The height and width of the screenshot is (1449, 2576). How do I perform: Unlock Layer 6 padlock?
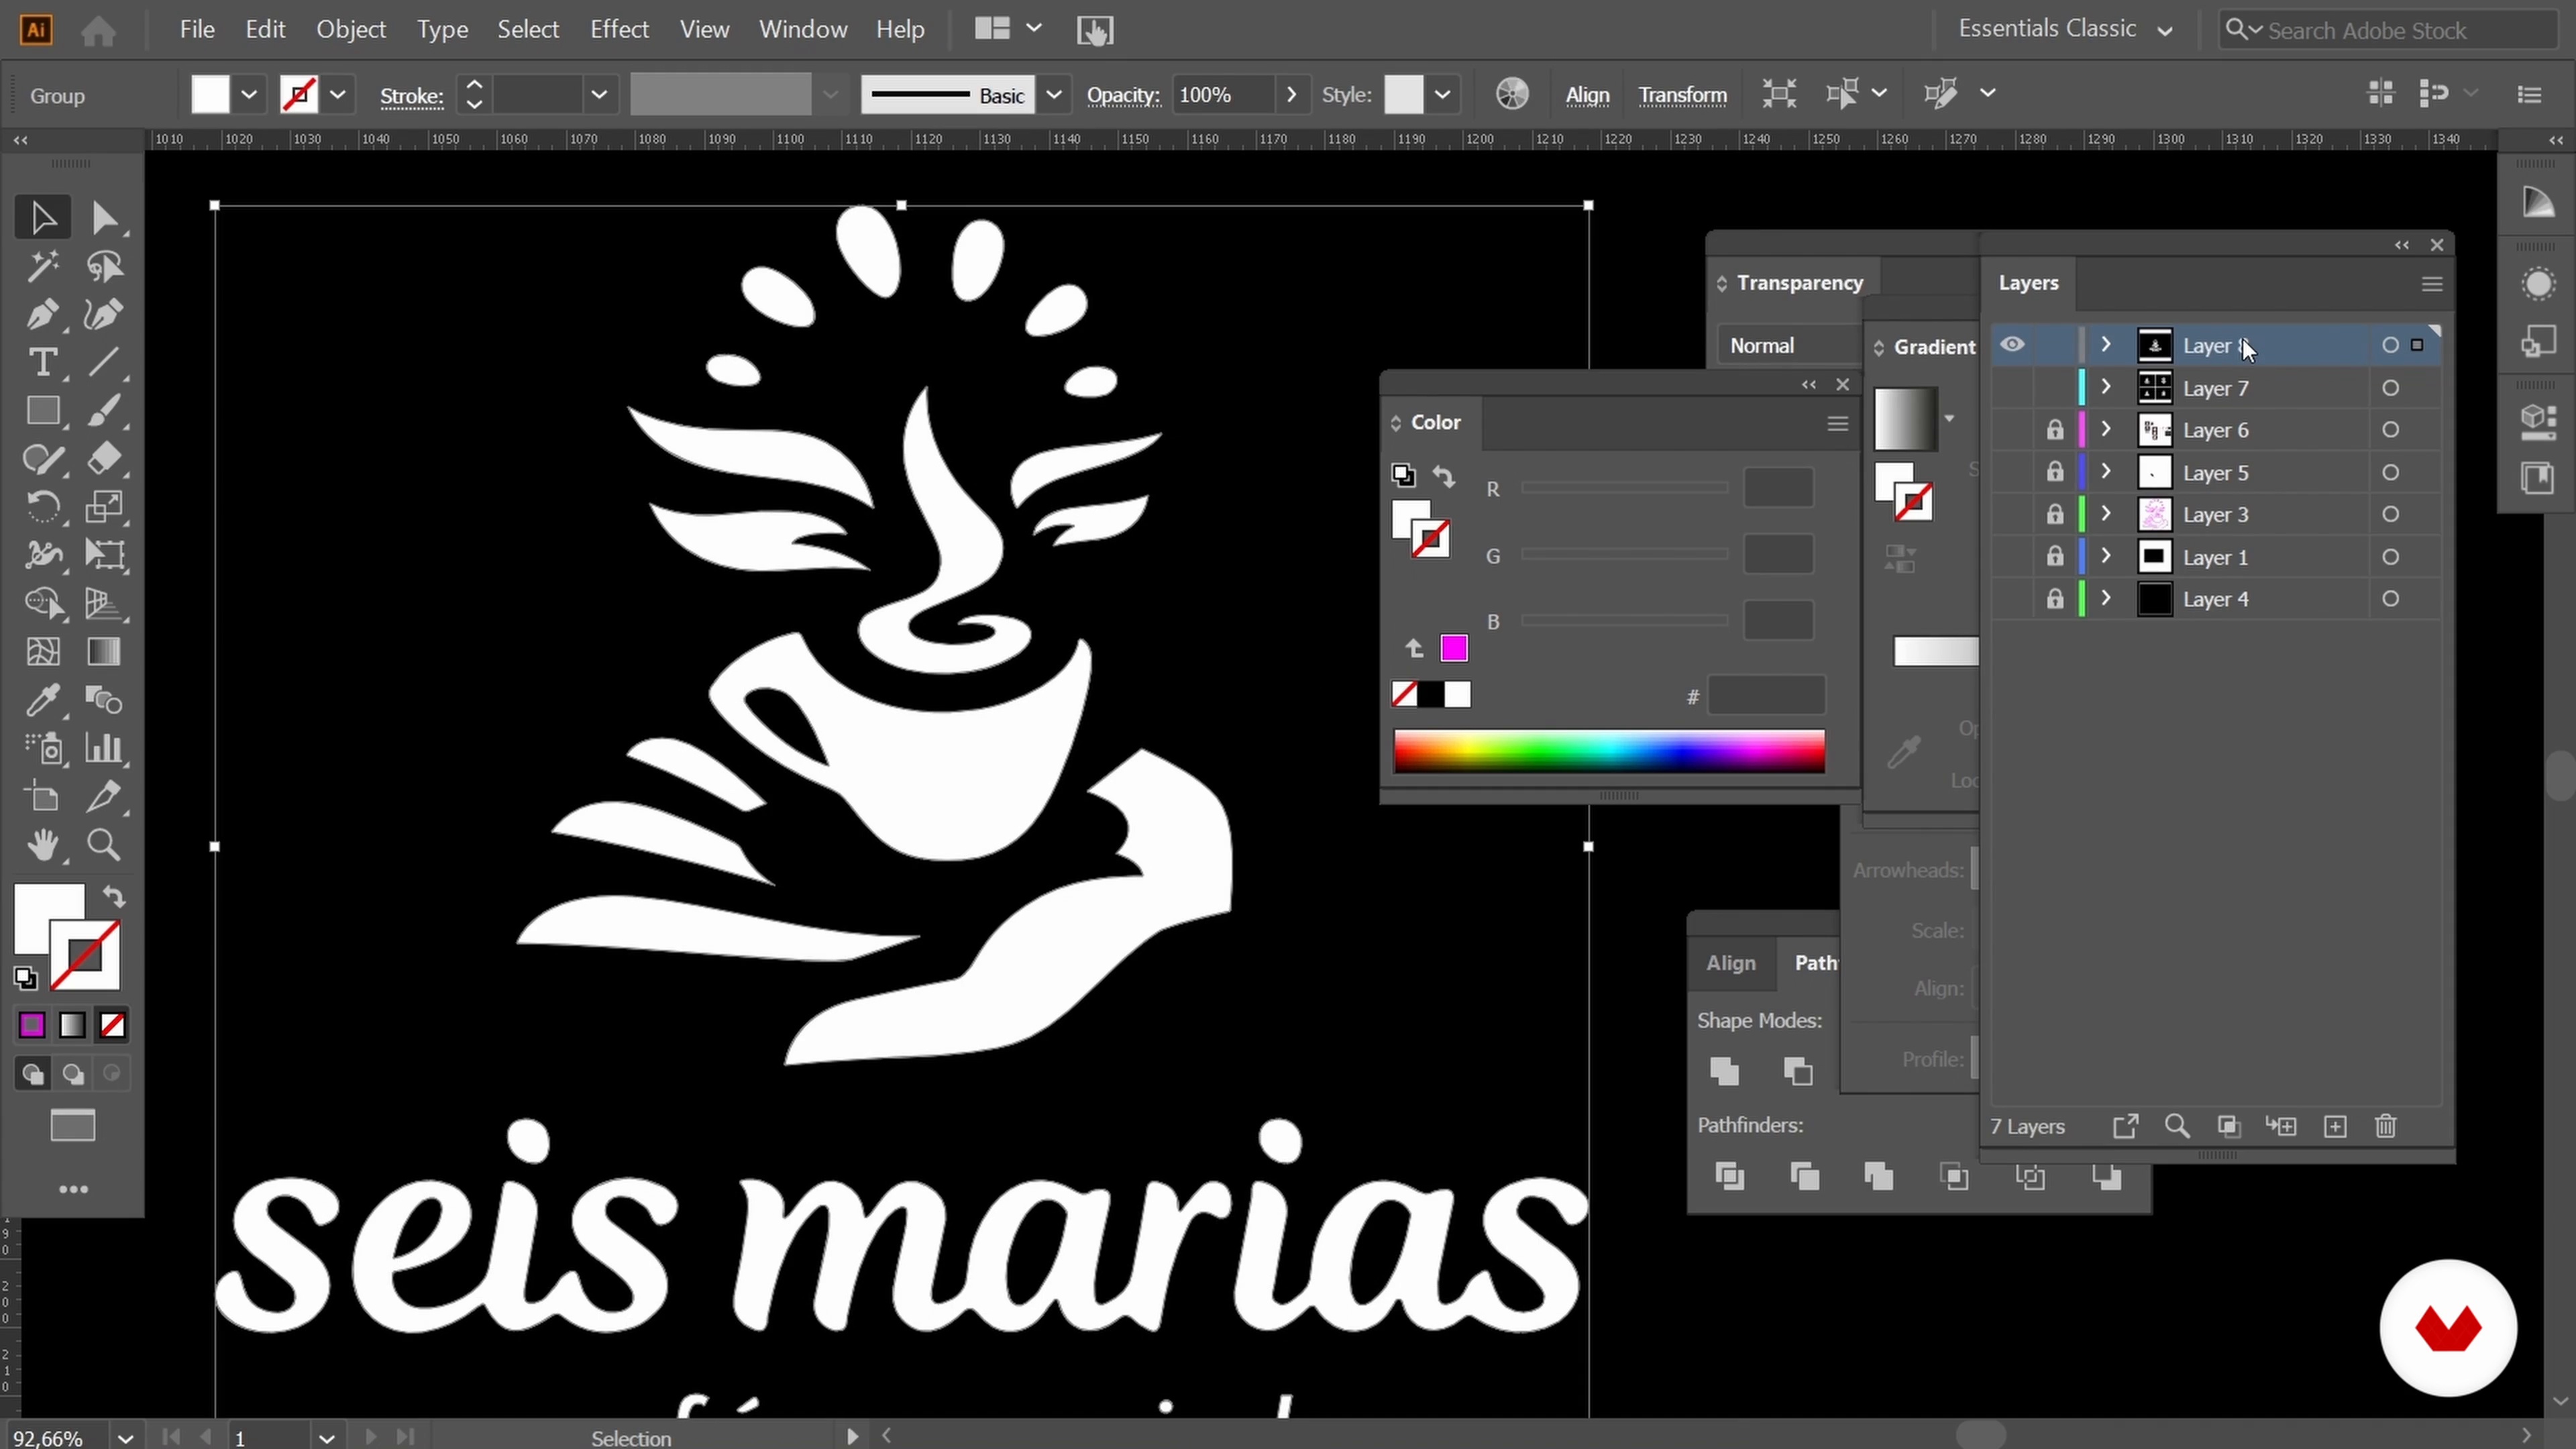click(2054, 430)
